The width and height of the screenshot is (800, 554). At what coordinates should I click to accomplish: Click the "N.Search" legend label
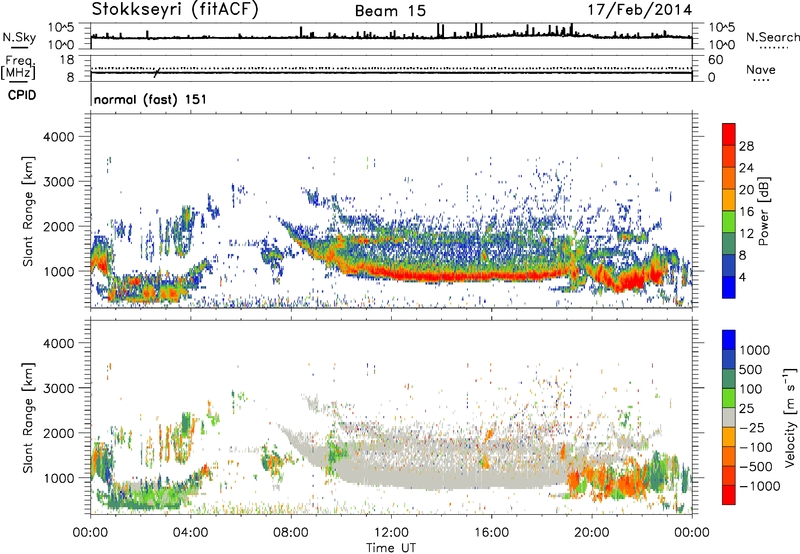point(772,37)
